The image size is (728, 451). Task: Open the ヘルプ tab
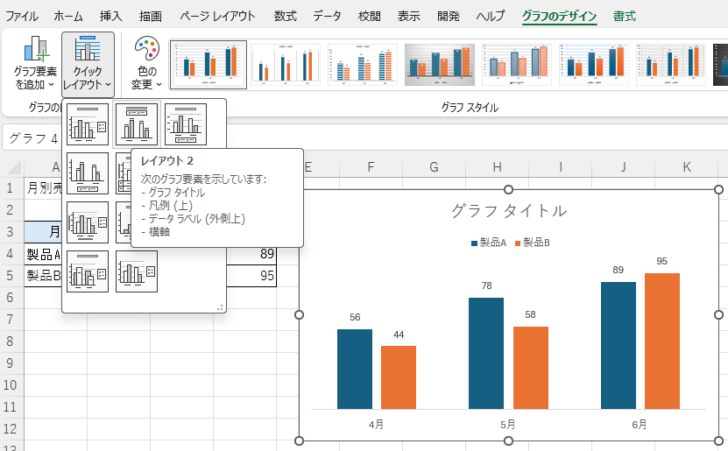pos(491,16)
